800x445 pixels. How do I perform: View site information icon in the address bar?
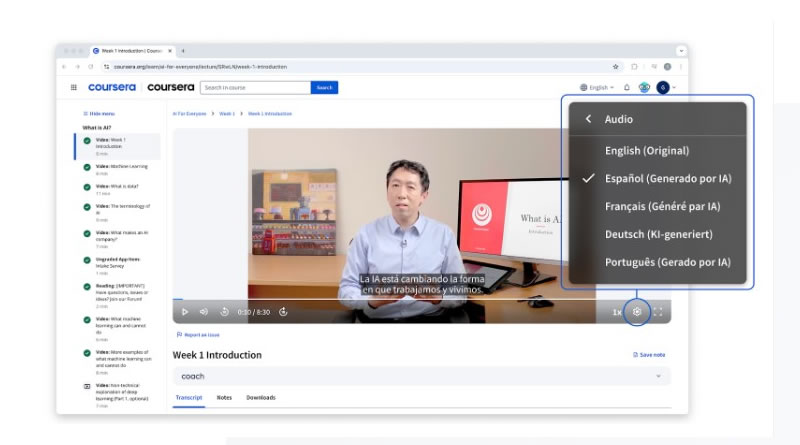106,67
